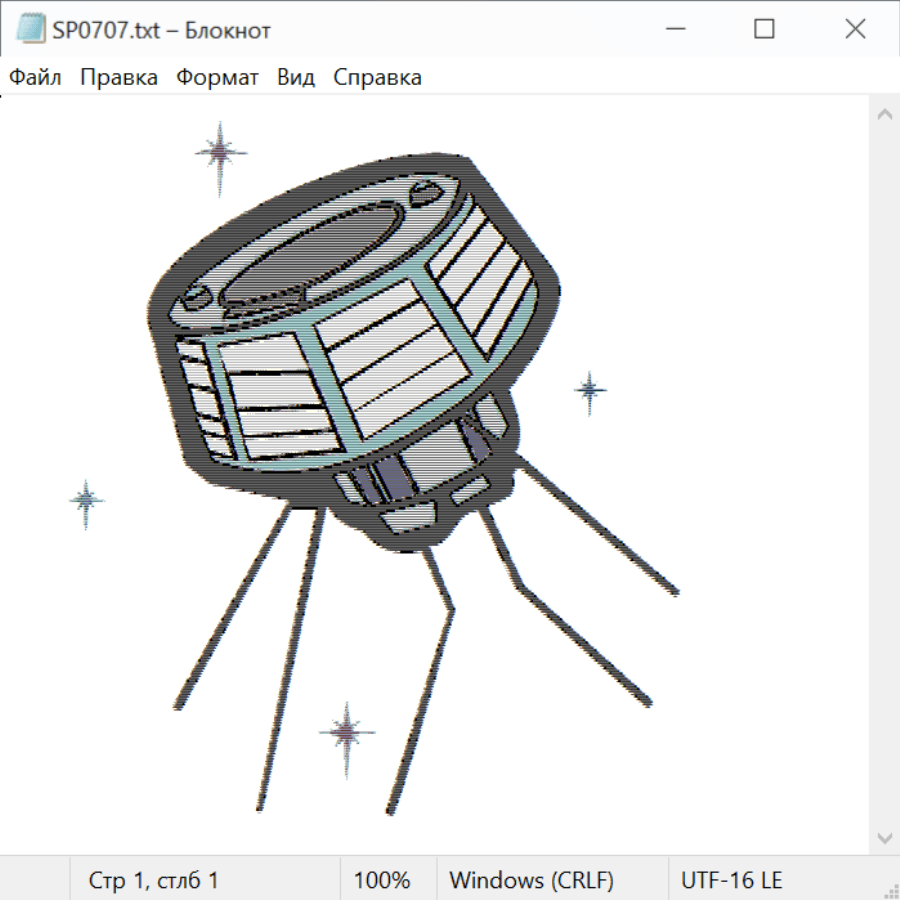
Task: Click the UTF-16 LE encoding field
Action: click(731, 880)
